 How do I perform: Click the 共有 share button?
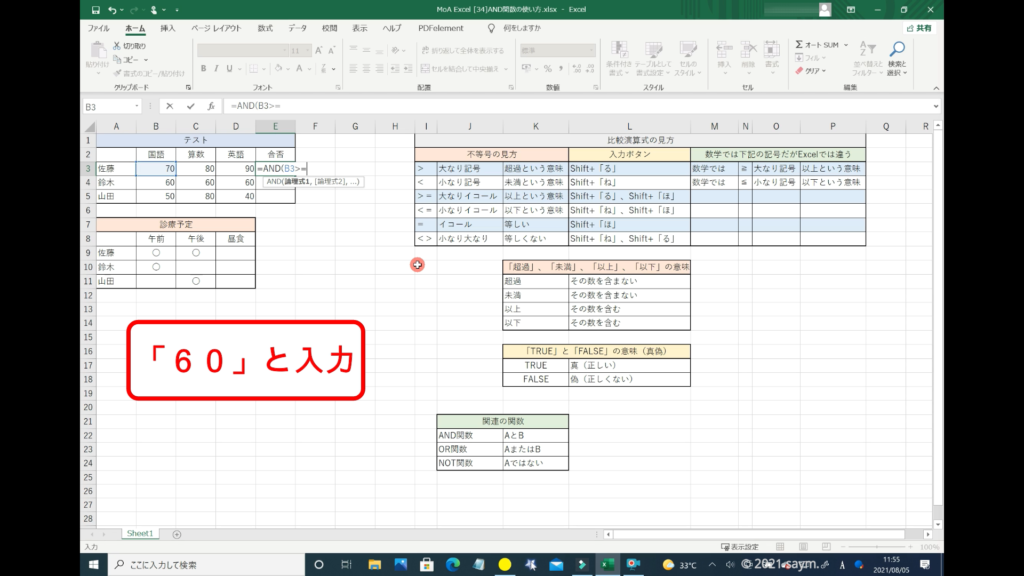coord(918,28)
